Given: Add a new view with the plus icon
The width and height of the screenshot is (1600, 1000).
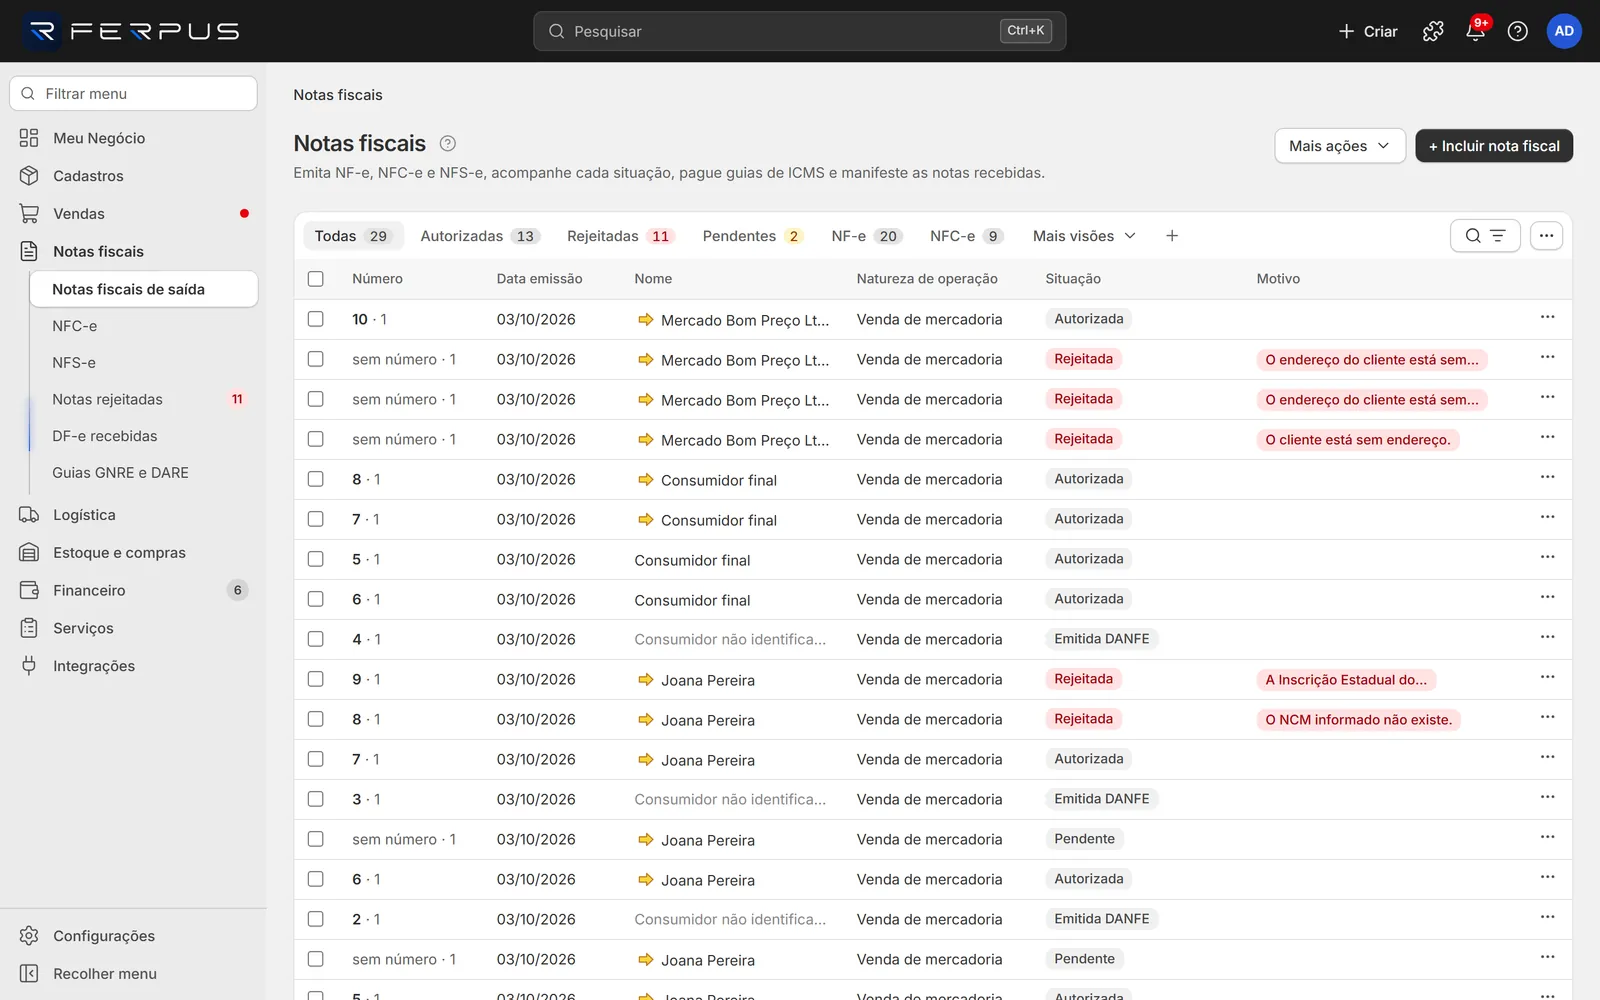Looking at the screenshot, I should click(x=1172, y=236).
